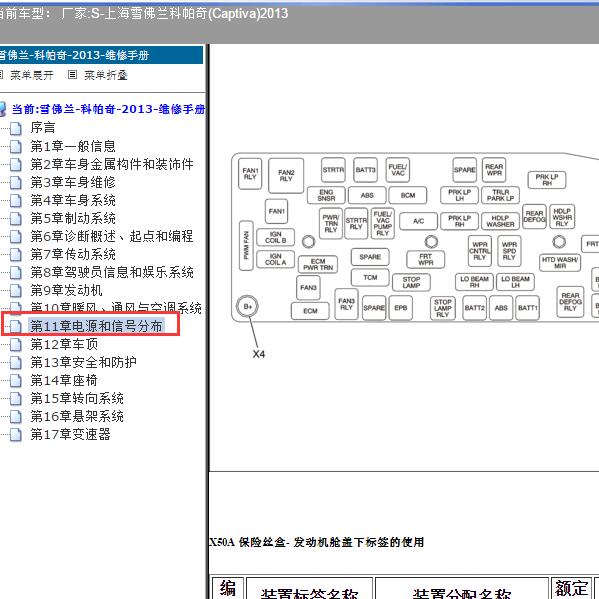Click the page icon beside 第2章车身金属构件和装饰件

point(16,164)
